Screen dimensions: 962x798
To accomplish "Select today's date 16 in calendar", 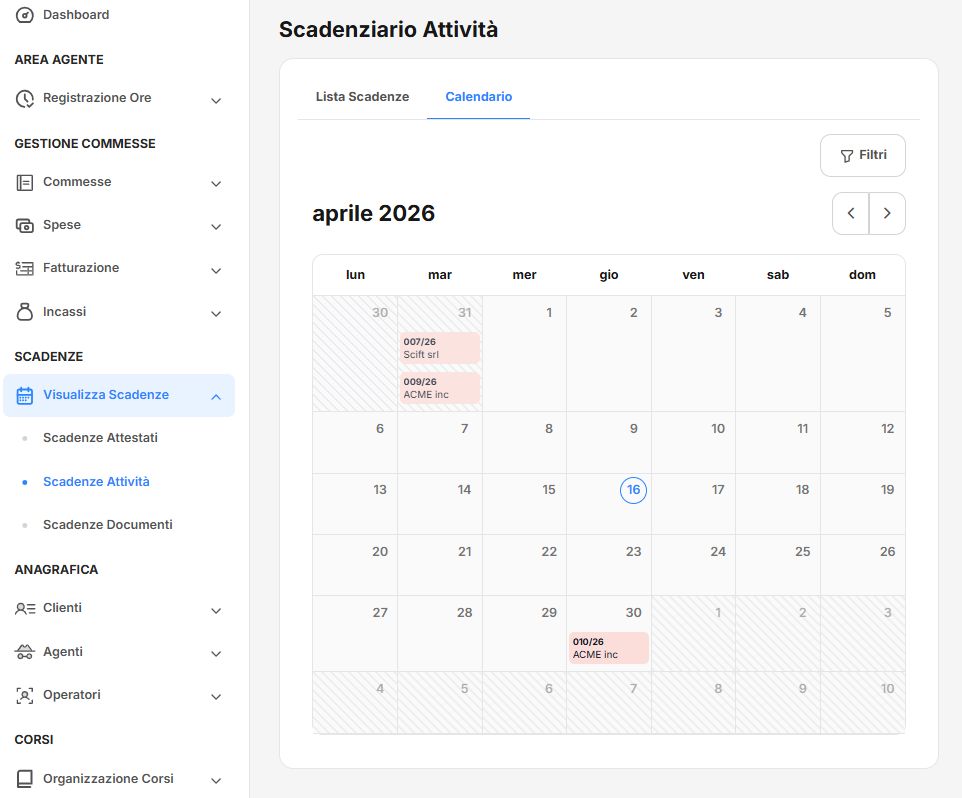I will click(x=633, y=491).
